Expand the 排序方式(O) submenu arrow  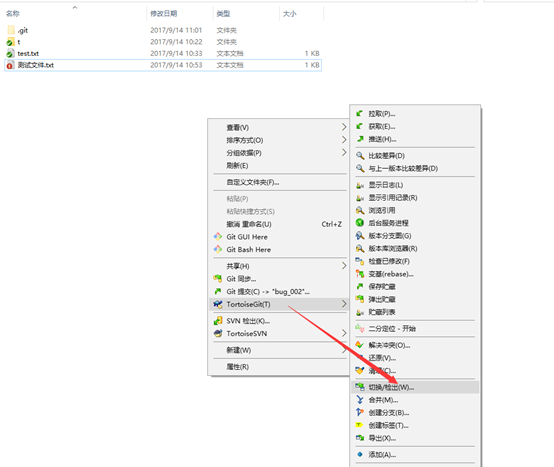pos(344,140)
